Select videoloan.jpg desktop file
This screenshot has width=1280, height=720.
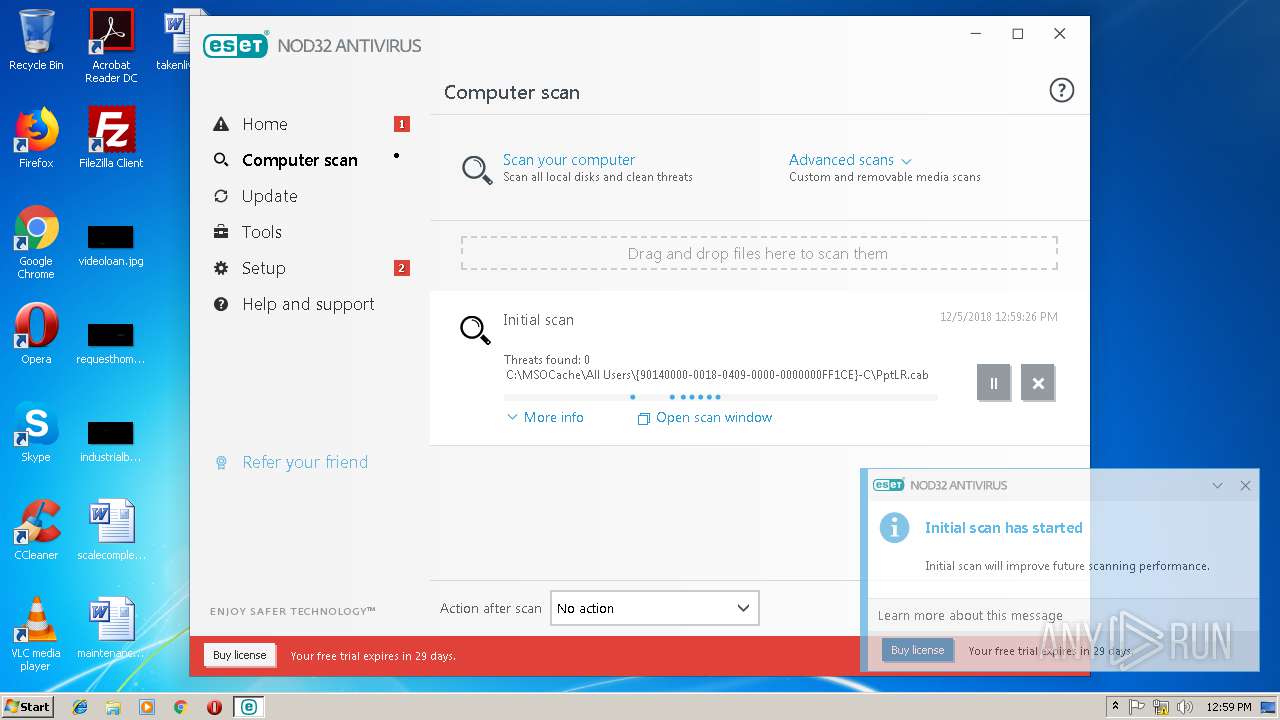[x=111, y=246]
